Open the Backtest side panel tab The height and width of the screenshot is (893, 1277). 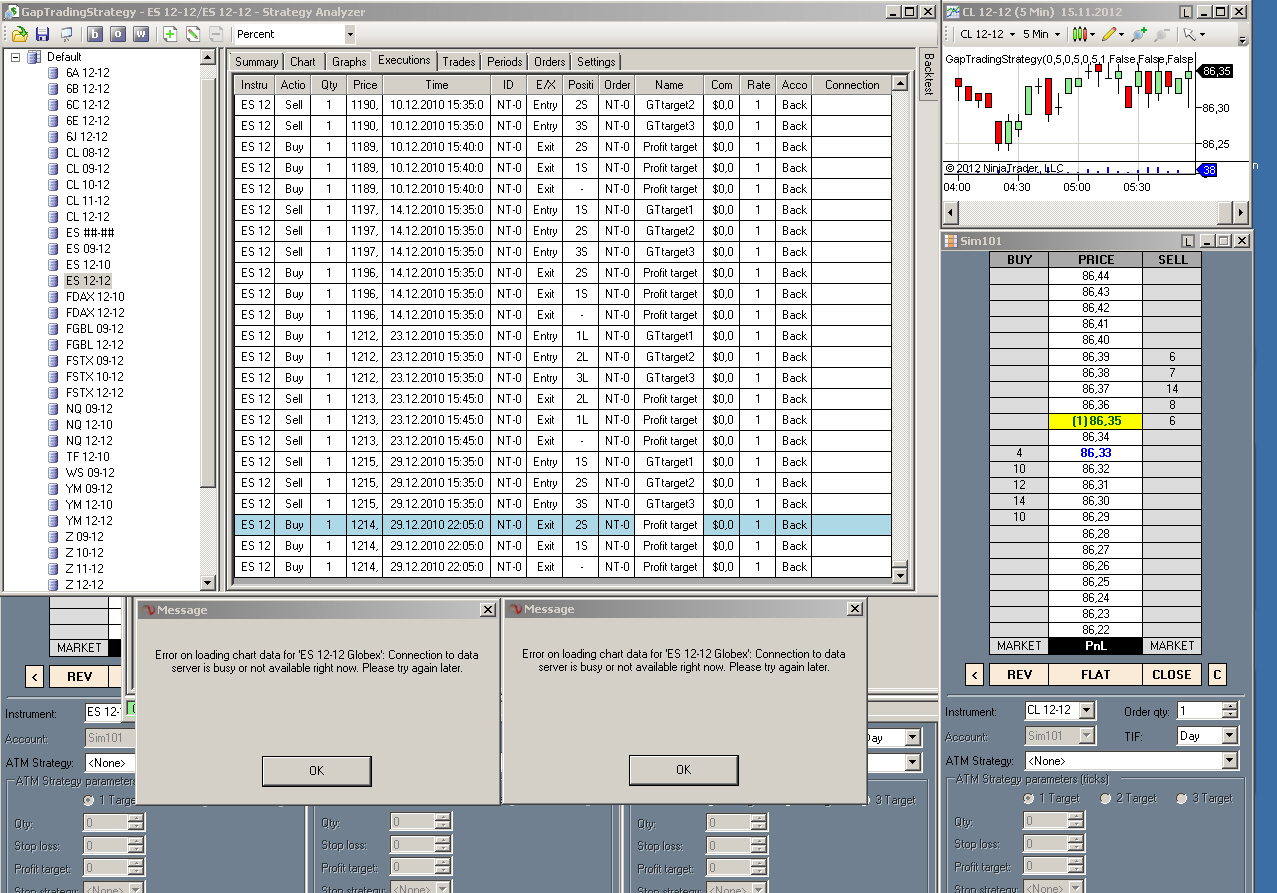click(x=928, y=74)
